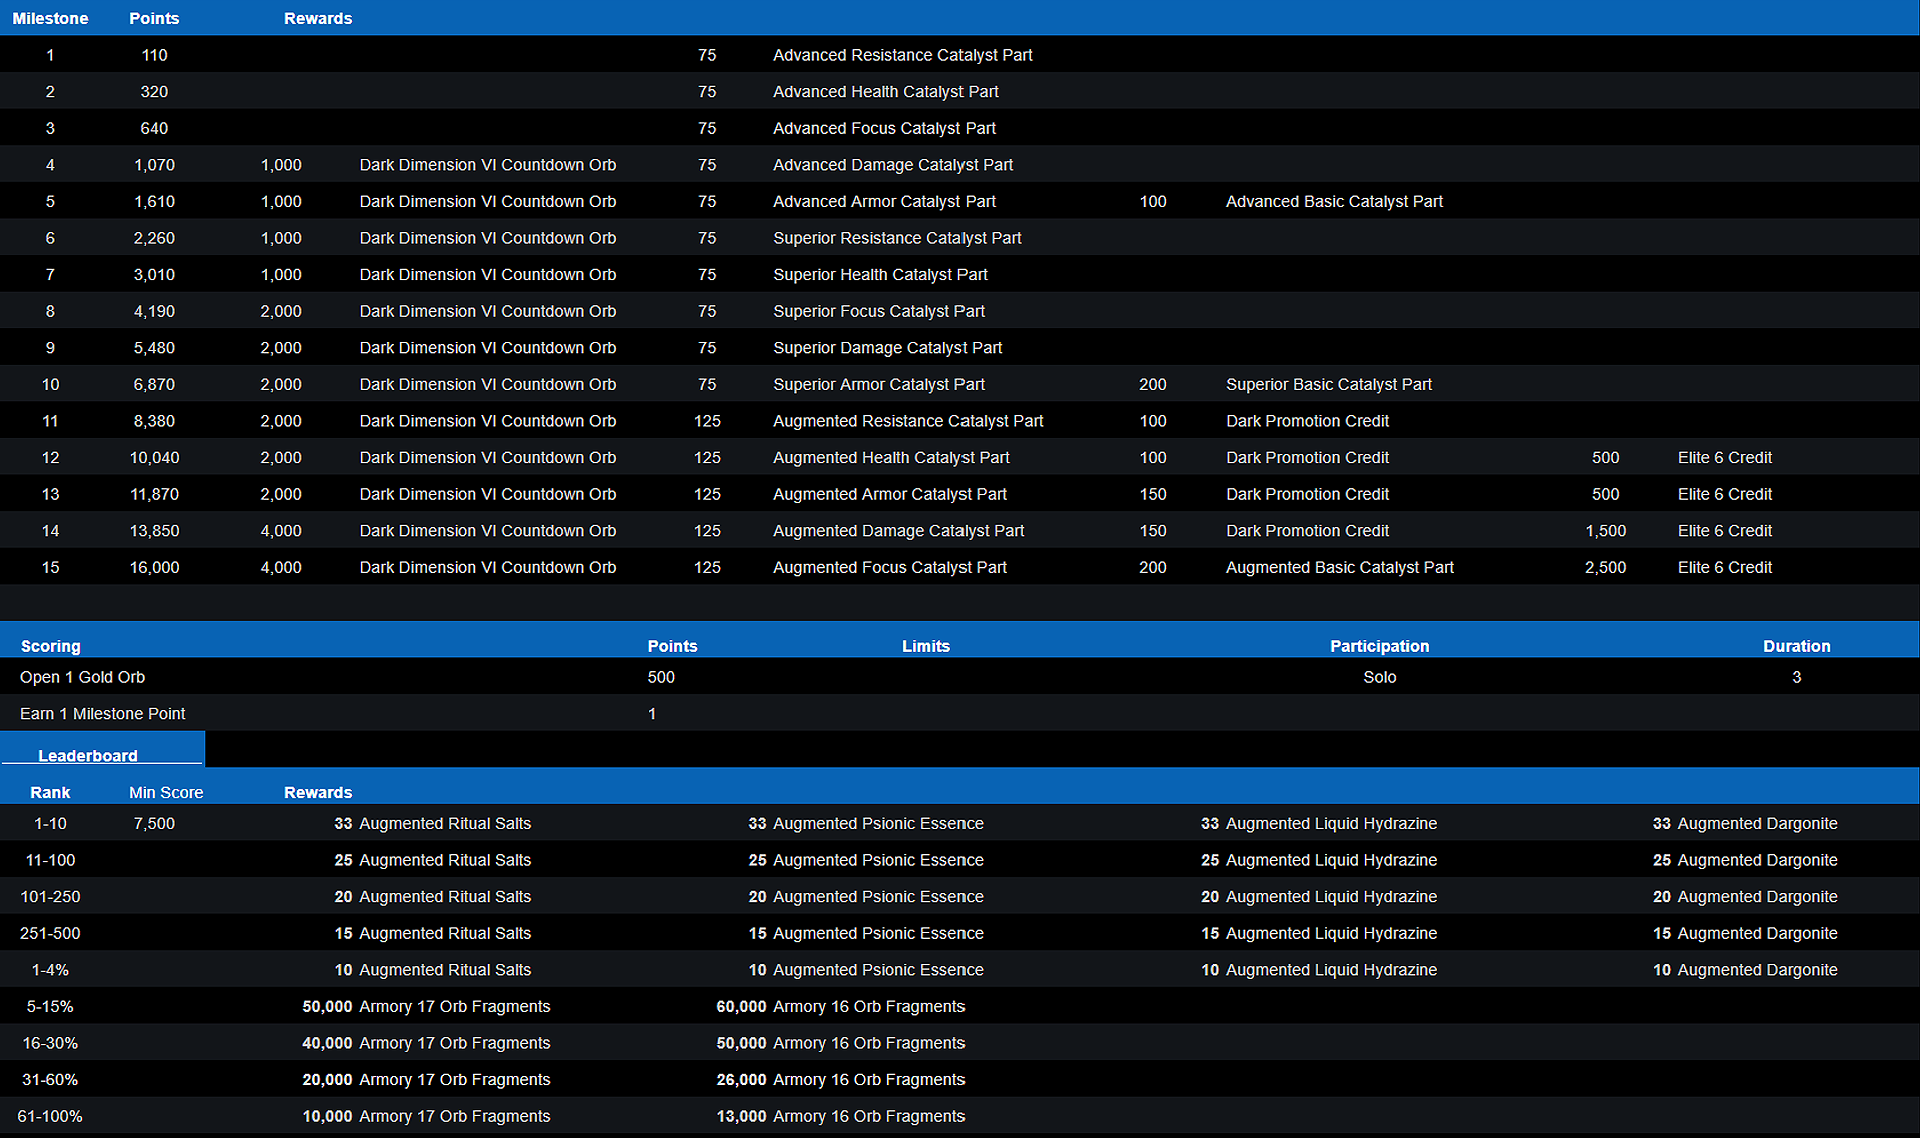This screenshot has width=1920, height=1138.
Task: Click the 500 points value for Gold Orb
Action: point(661,677)
